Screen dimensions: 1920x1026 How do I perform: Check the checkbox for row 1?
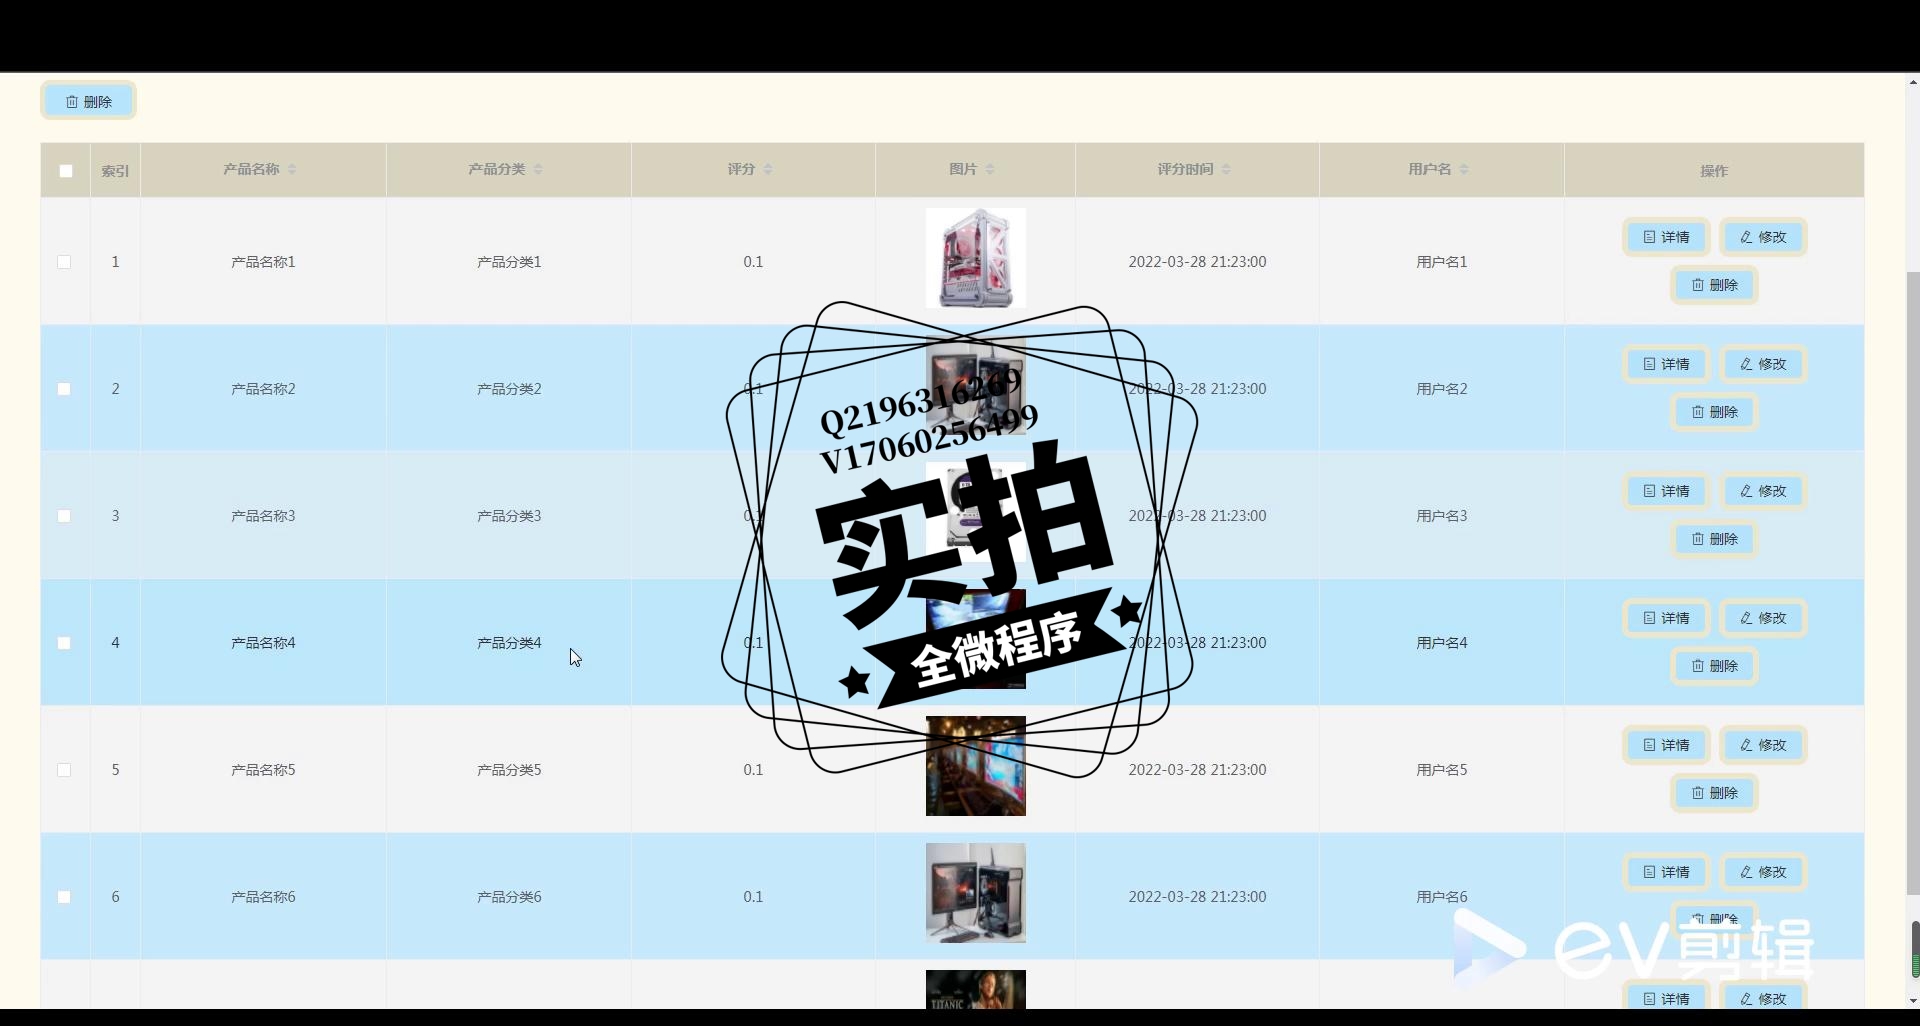coord(64,262)
